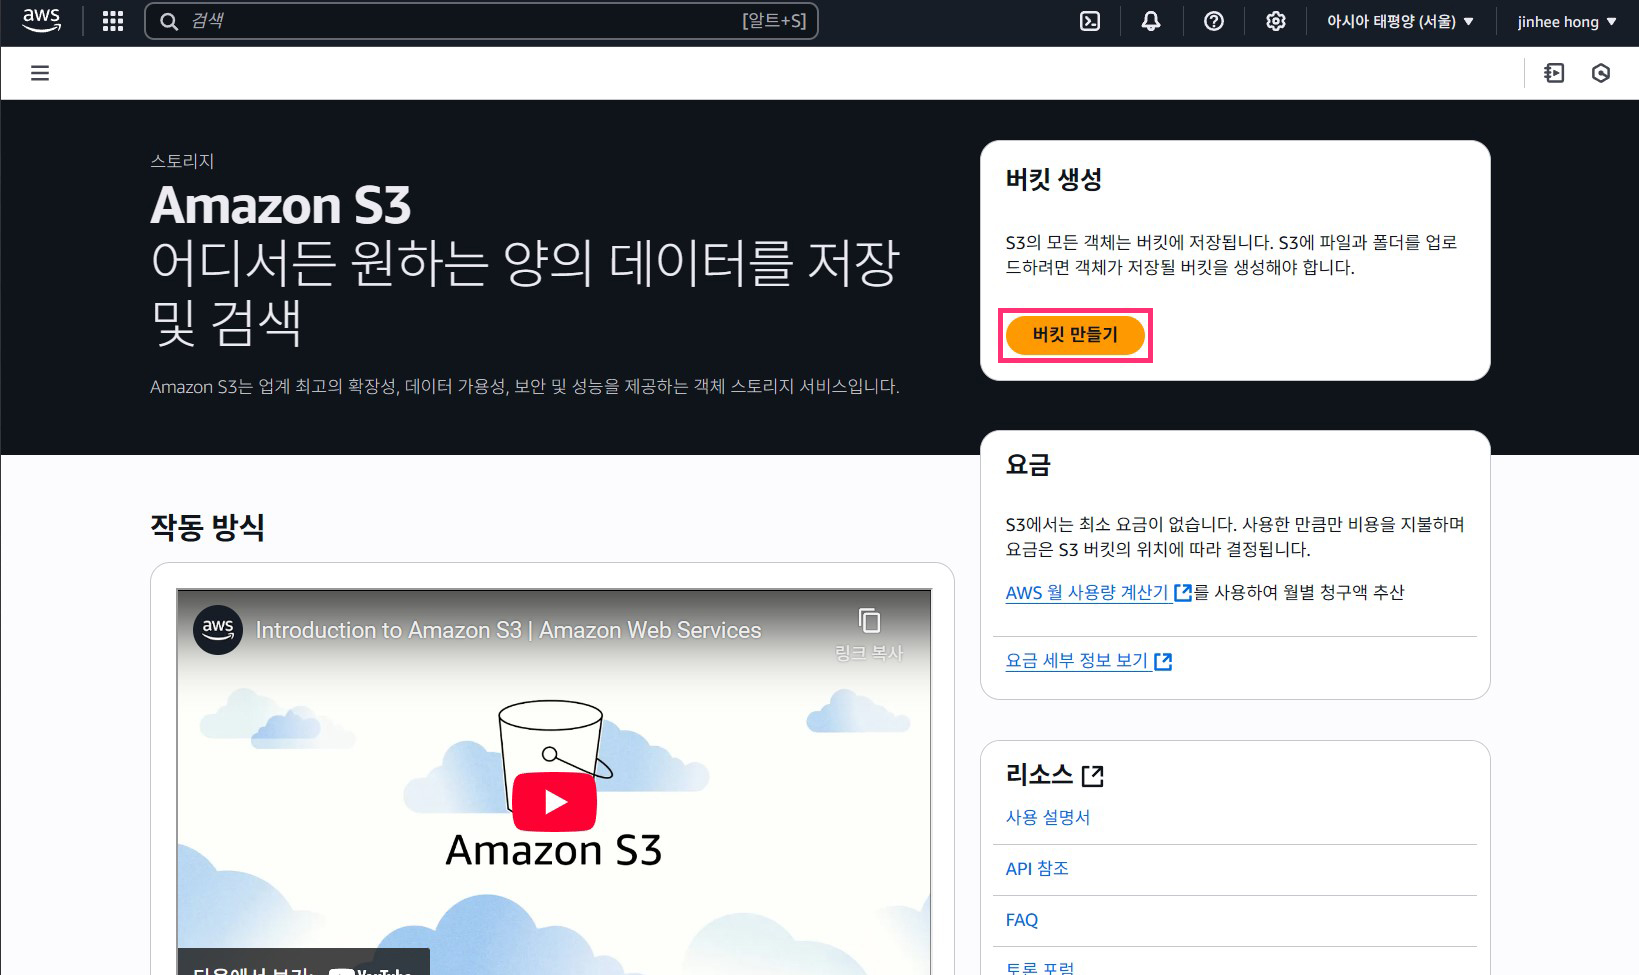This screenshot has width=1639, height=975.
Task: Expand the 아시아 태평양 (서울) region dropdown
Action: (1400, 21)
